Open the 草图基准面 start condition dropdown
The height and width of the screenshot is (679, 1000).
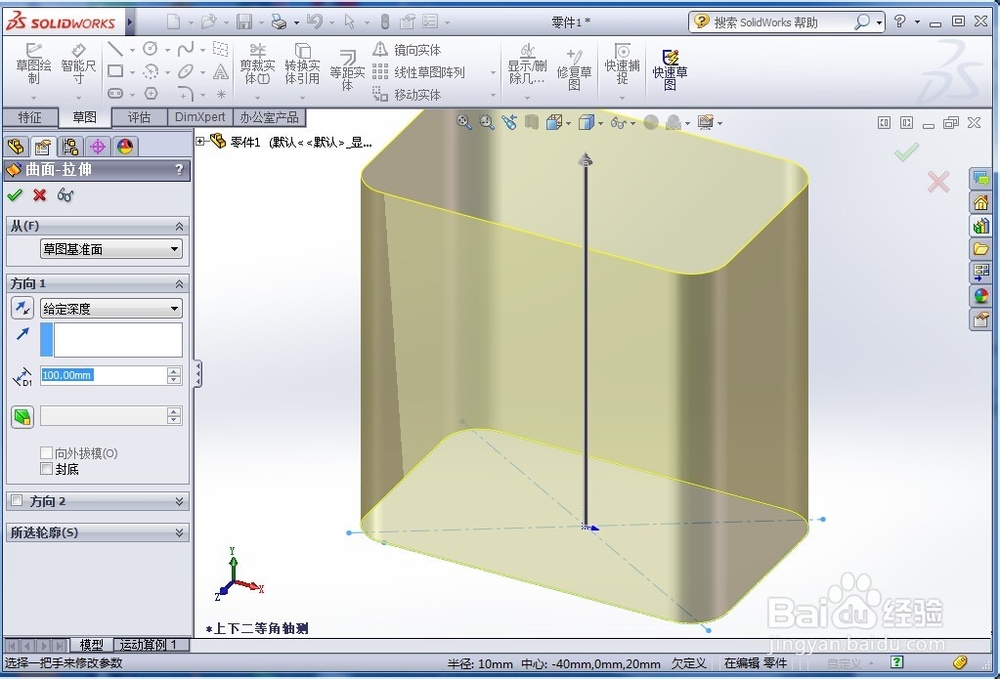coord(111,249)
